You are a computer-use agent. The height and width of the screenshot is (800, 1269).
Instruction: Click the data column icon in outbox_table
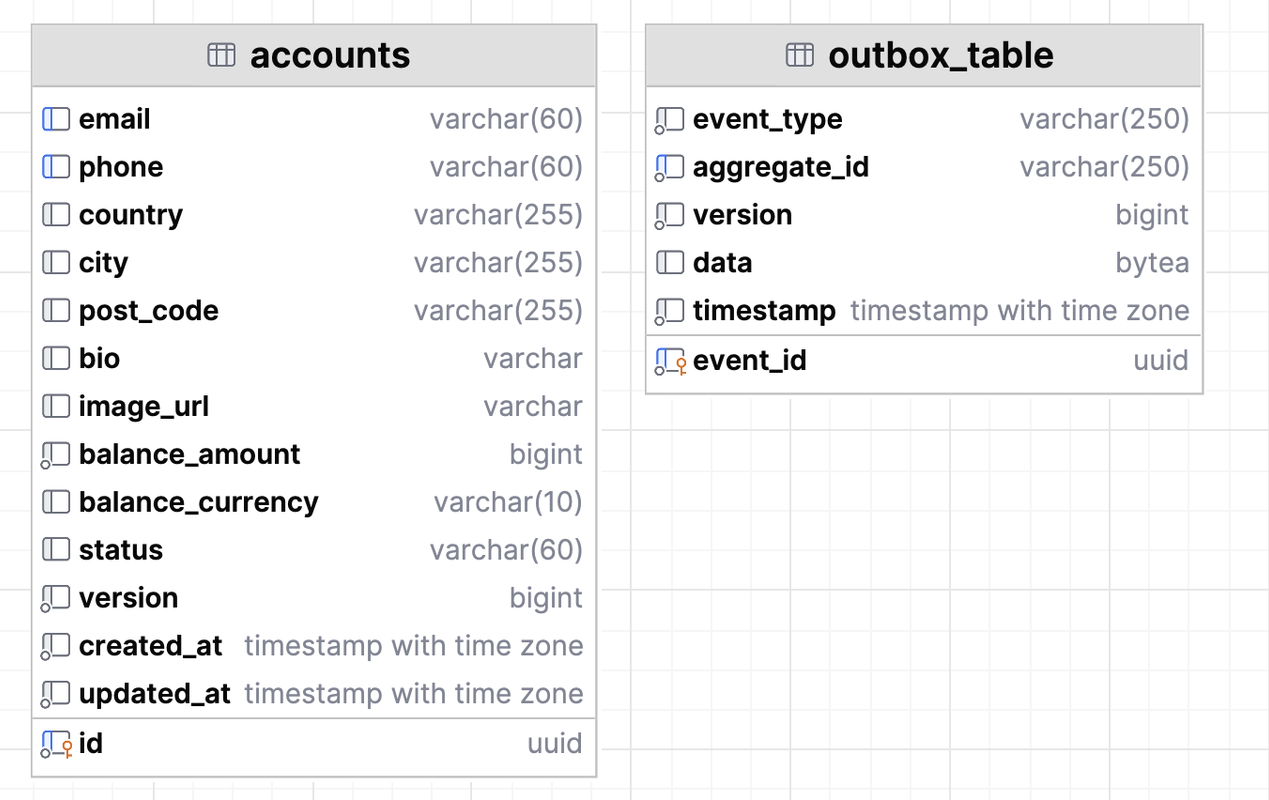[x=670, y=263]
